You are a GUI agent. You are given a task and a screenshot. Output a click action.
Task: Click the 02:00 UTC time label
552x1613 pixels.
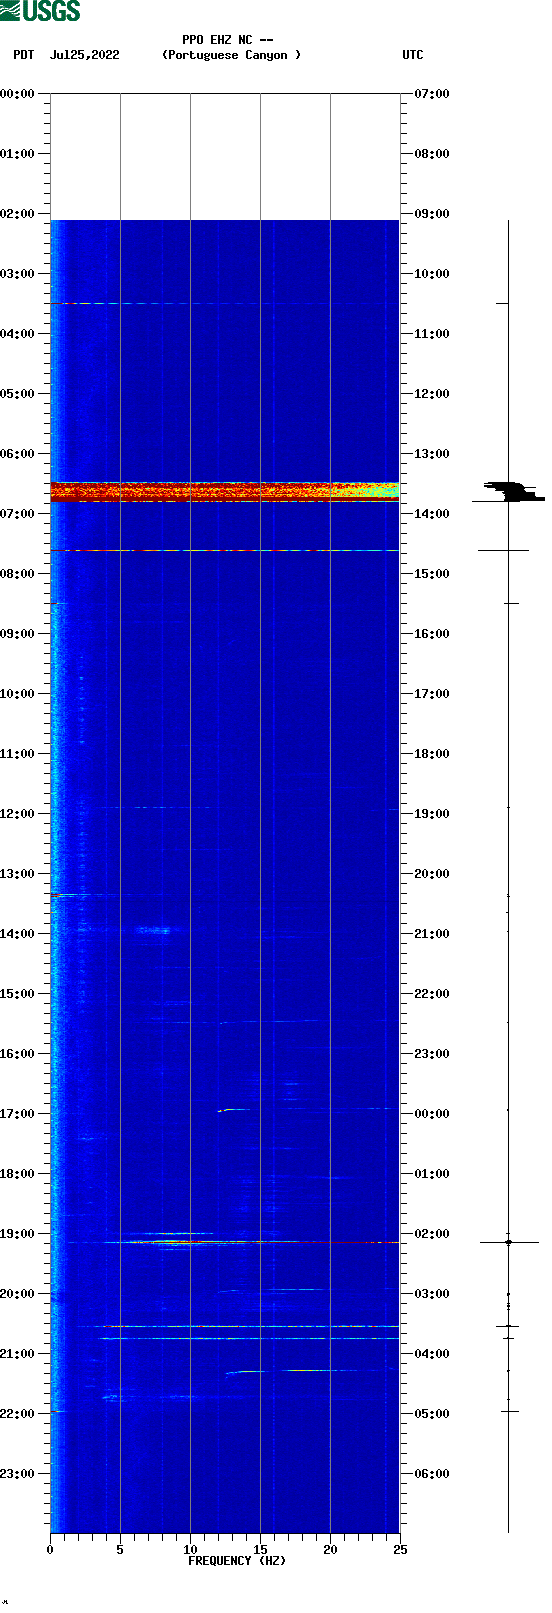(x=432, y=1234)
